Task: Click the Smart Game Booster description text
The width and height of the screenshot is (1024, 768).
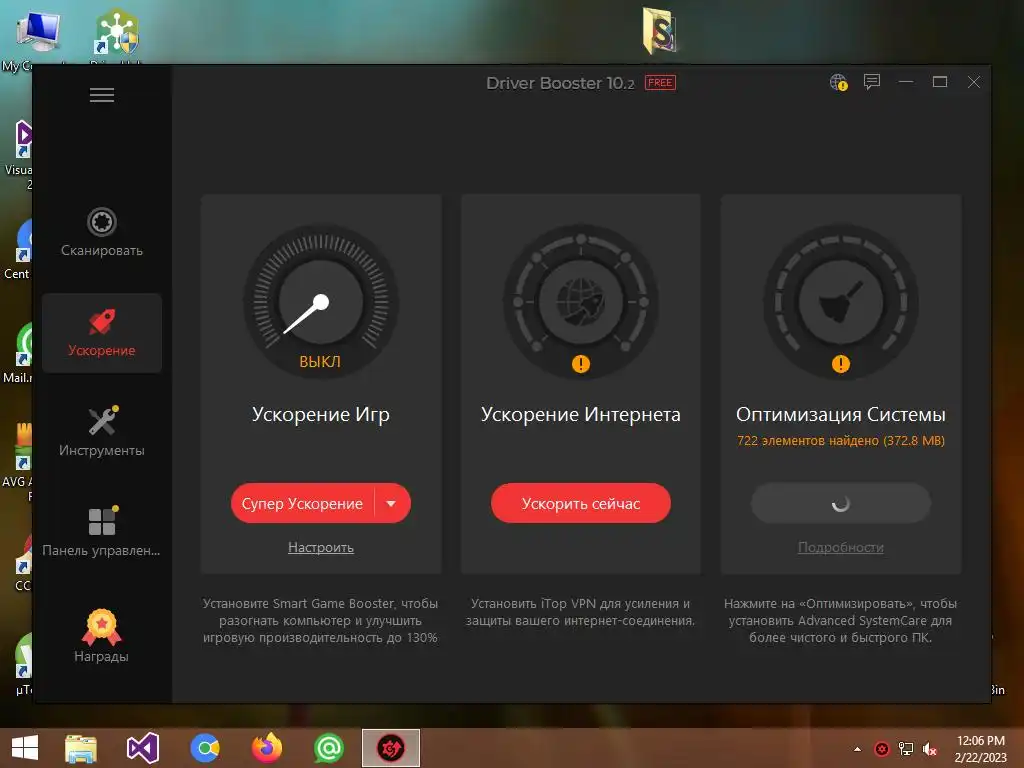Action: coord(320,620)
